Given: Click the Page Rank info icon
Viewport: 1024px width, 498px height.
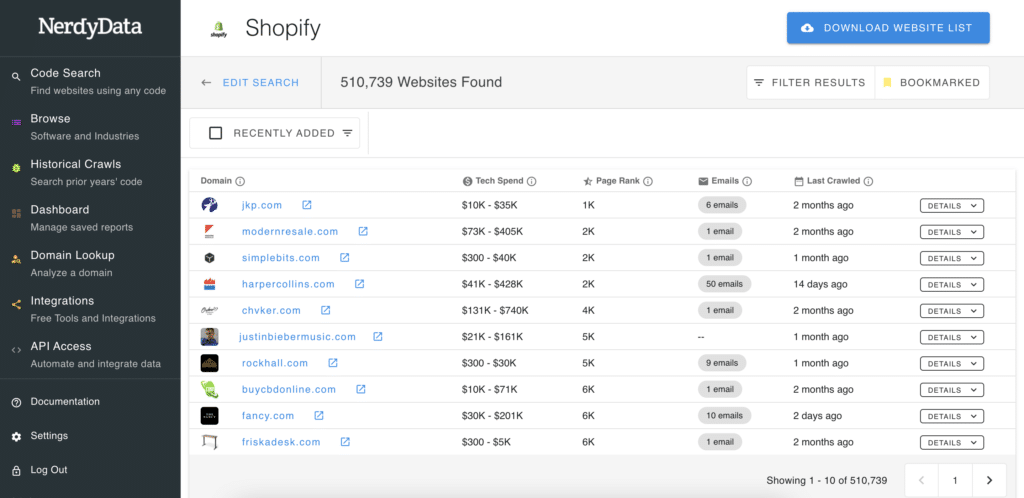Looking at the screenshot, I should pos(648,181).
